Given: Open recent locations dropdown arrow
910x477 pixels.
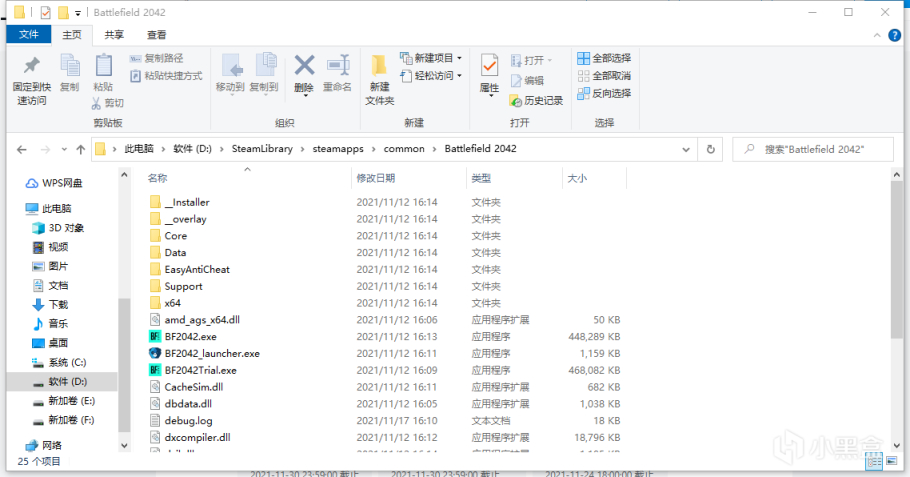Looking at the screenshot, I should point(64,150).
